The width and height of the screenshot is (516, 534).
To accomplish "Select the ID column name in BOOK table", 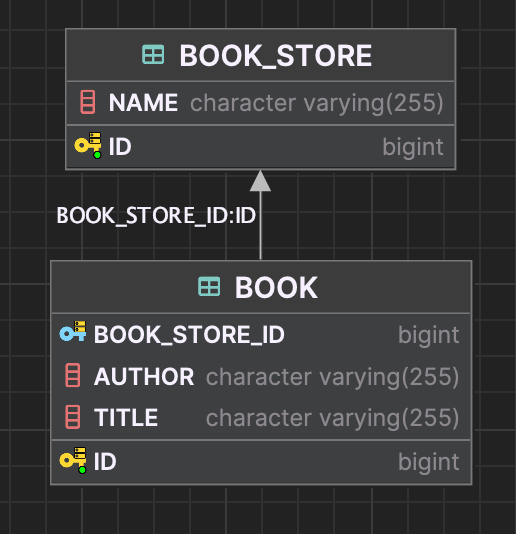I will pos(105,462).
